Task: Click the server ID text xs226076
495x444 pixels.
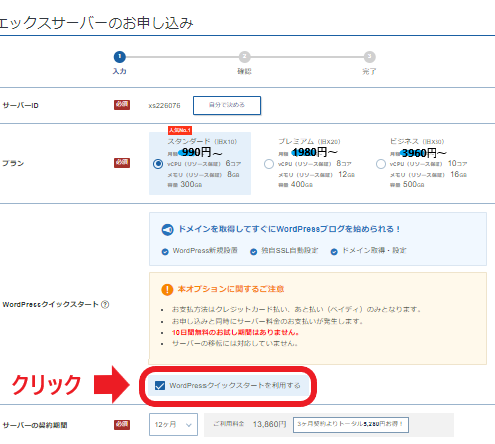Action: click(164, 106)
